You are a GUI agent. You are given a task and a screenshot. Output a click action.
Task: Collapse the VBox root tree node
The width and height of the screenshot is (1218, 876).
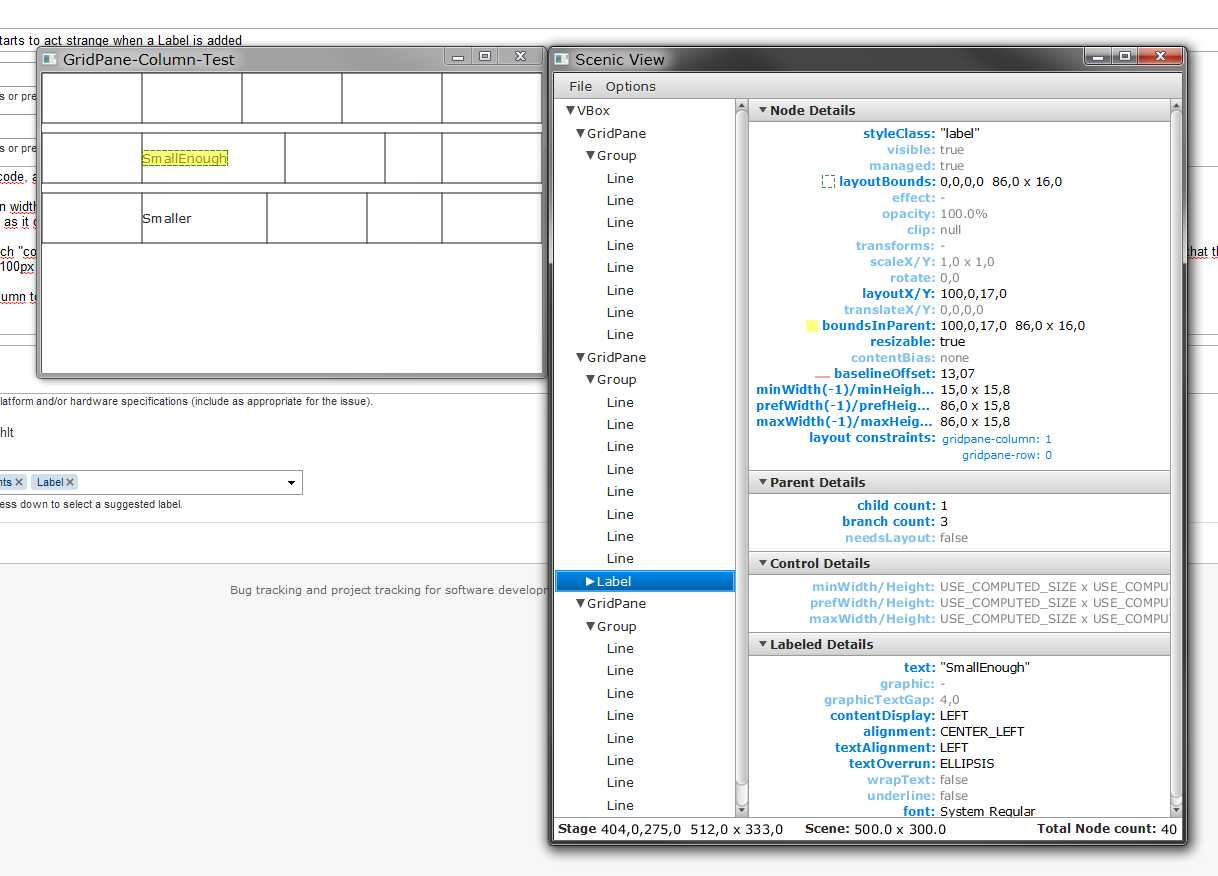(x=570, y=111)
